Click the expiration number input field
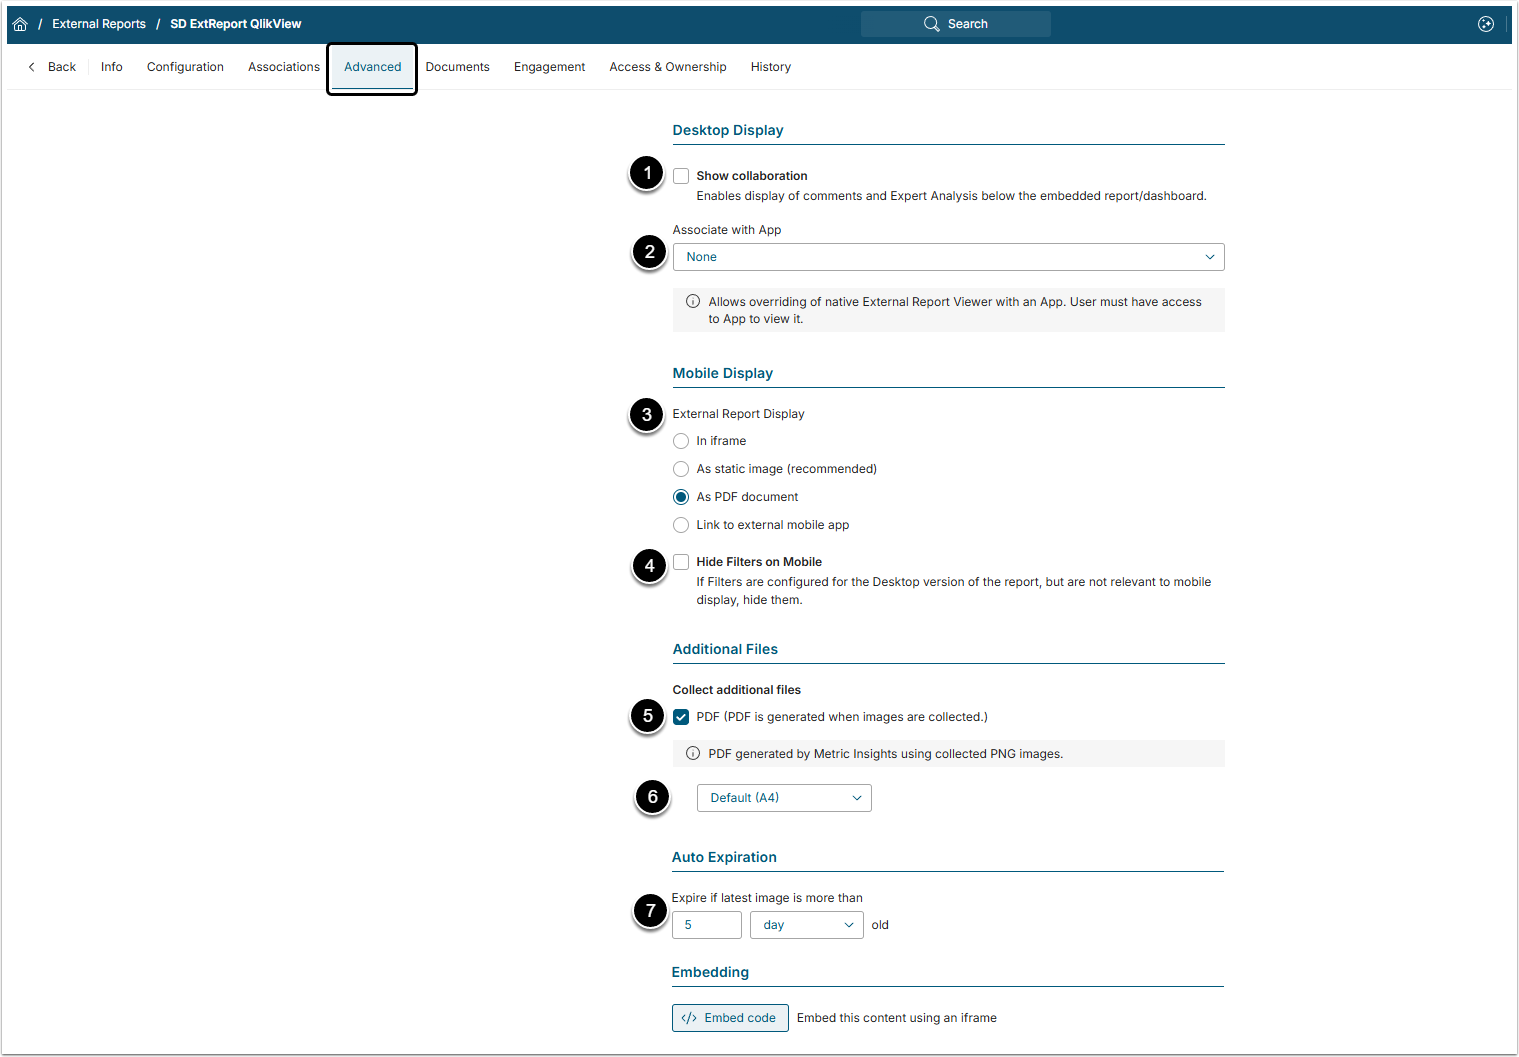1519x1057 pixels. [707, 925]
